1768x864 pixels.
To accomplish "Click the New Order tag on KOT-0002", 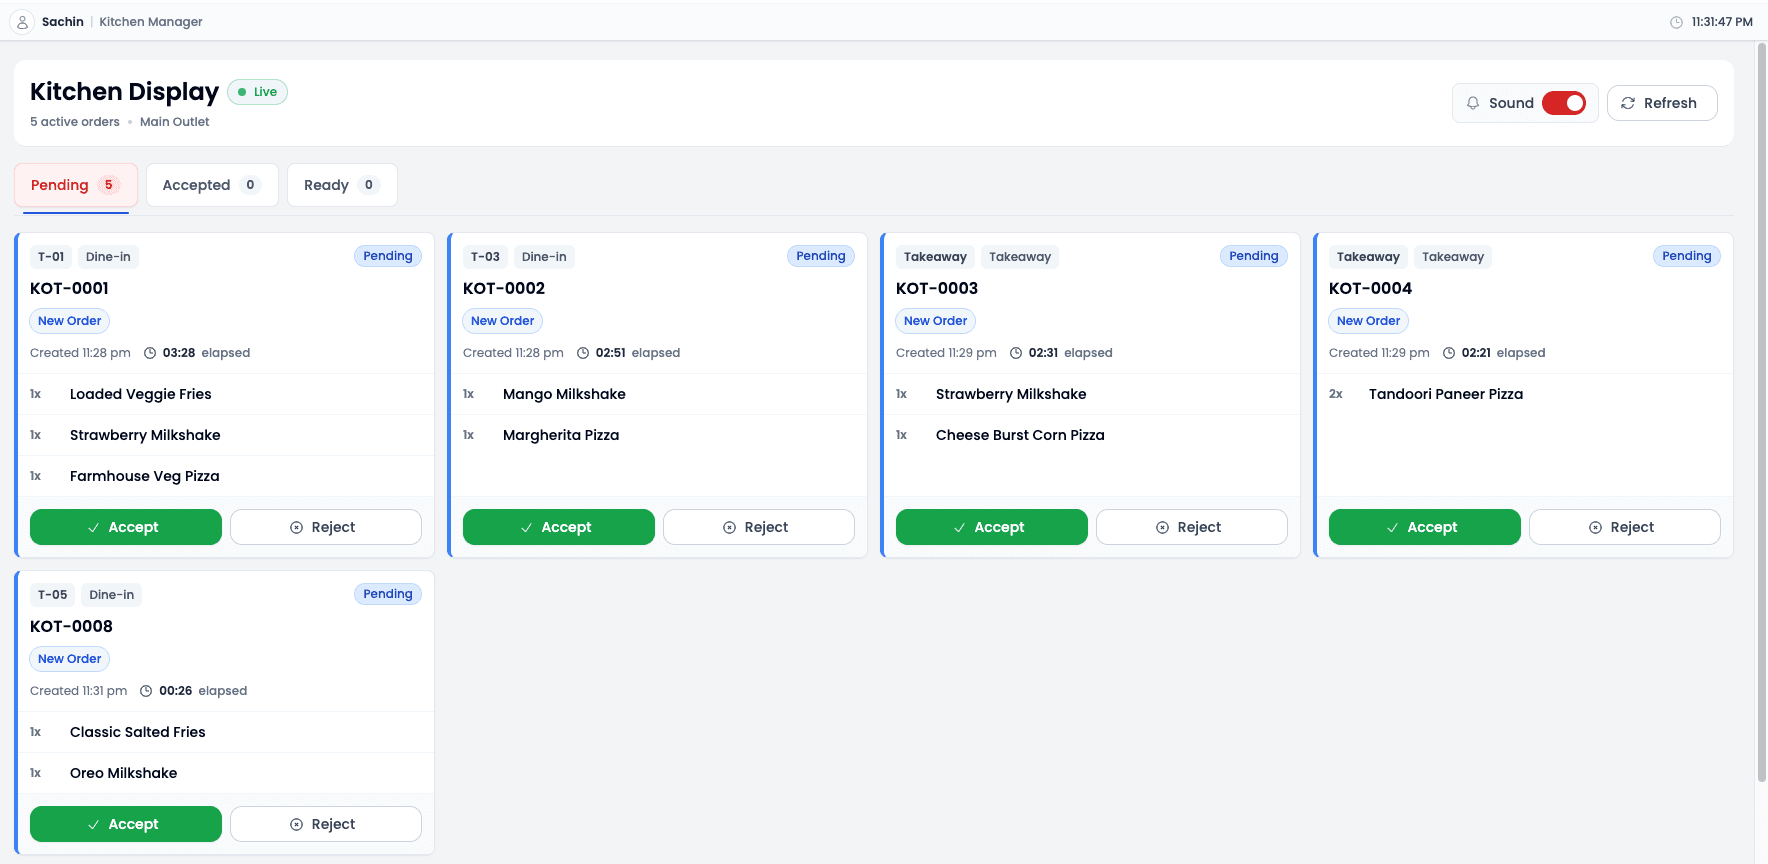I will click(x=503, y=321).
